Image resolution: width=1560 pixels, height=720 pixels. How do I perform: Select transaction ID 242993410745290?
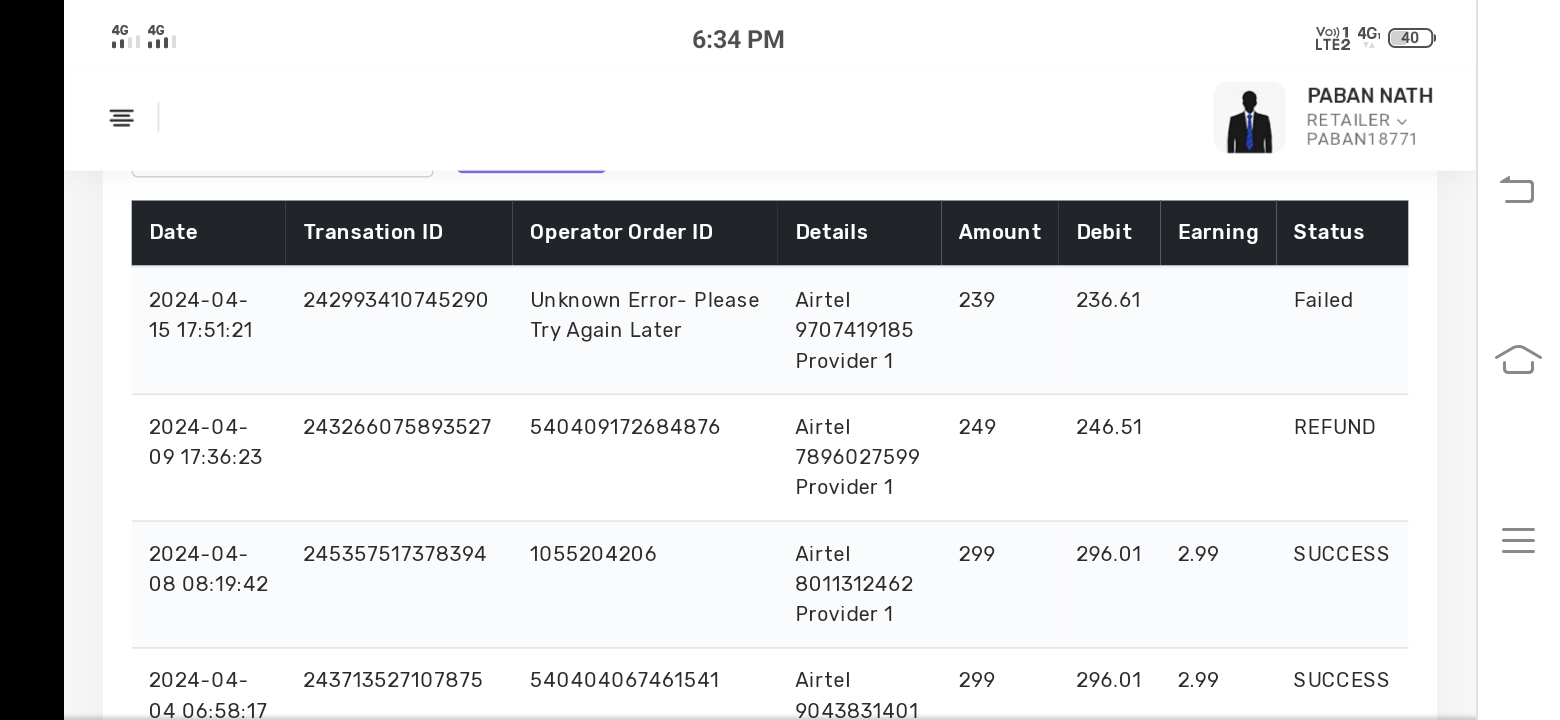pos(396,300)
